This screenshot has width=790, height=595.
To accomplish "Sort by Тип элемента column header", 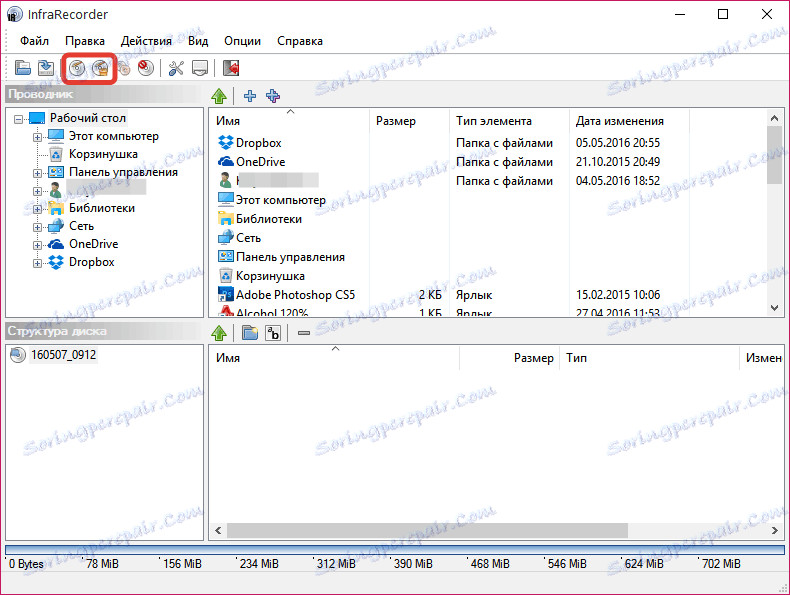I will (509, 121).
